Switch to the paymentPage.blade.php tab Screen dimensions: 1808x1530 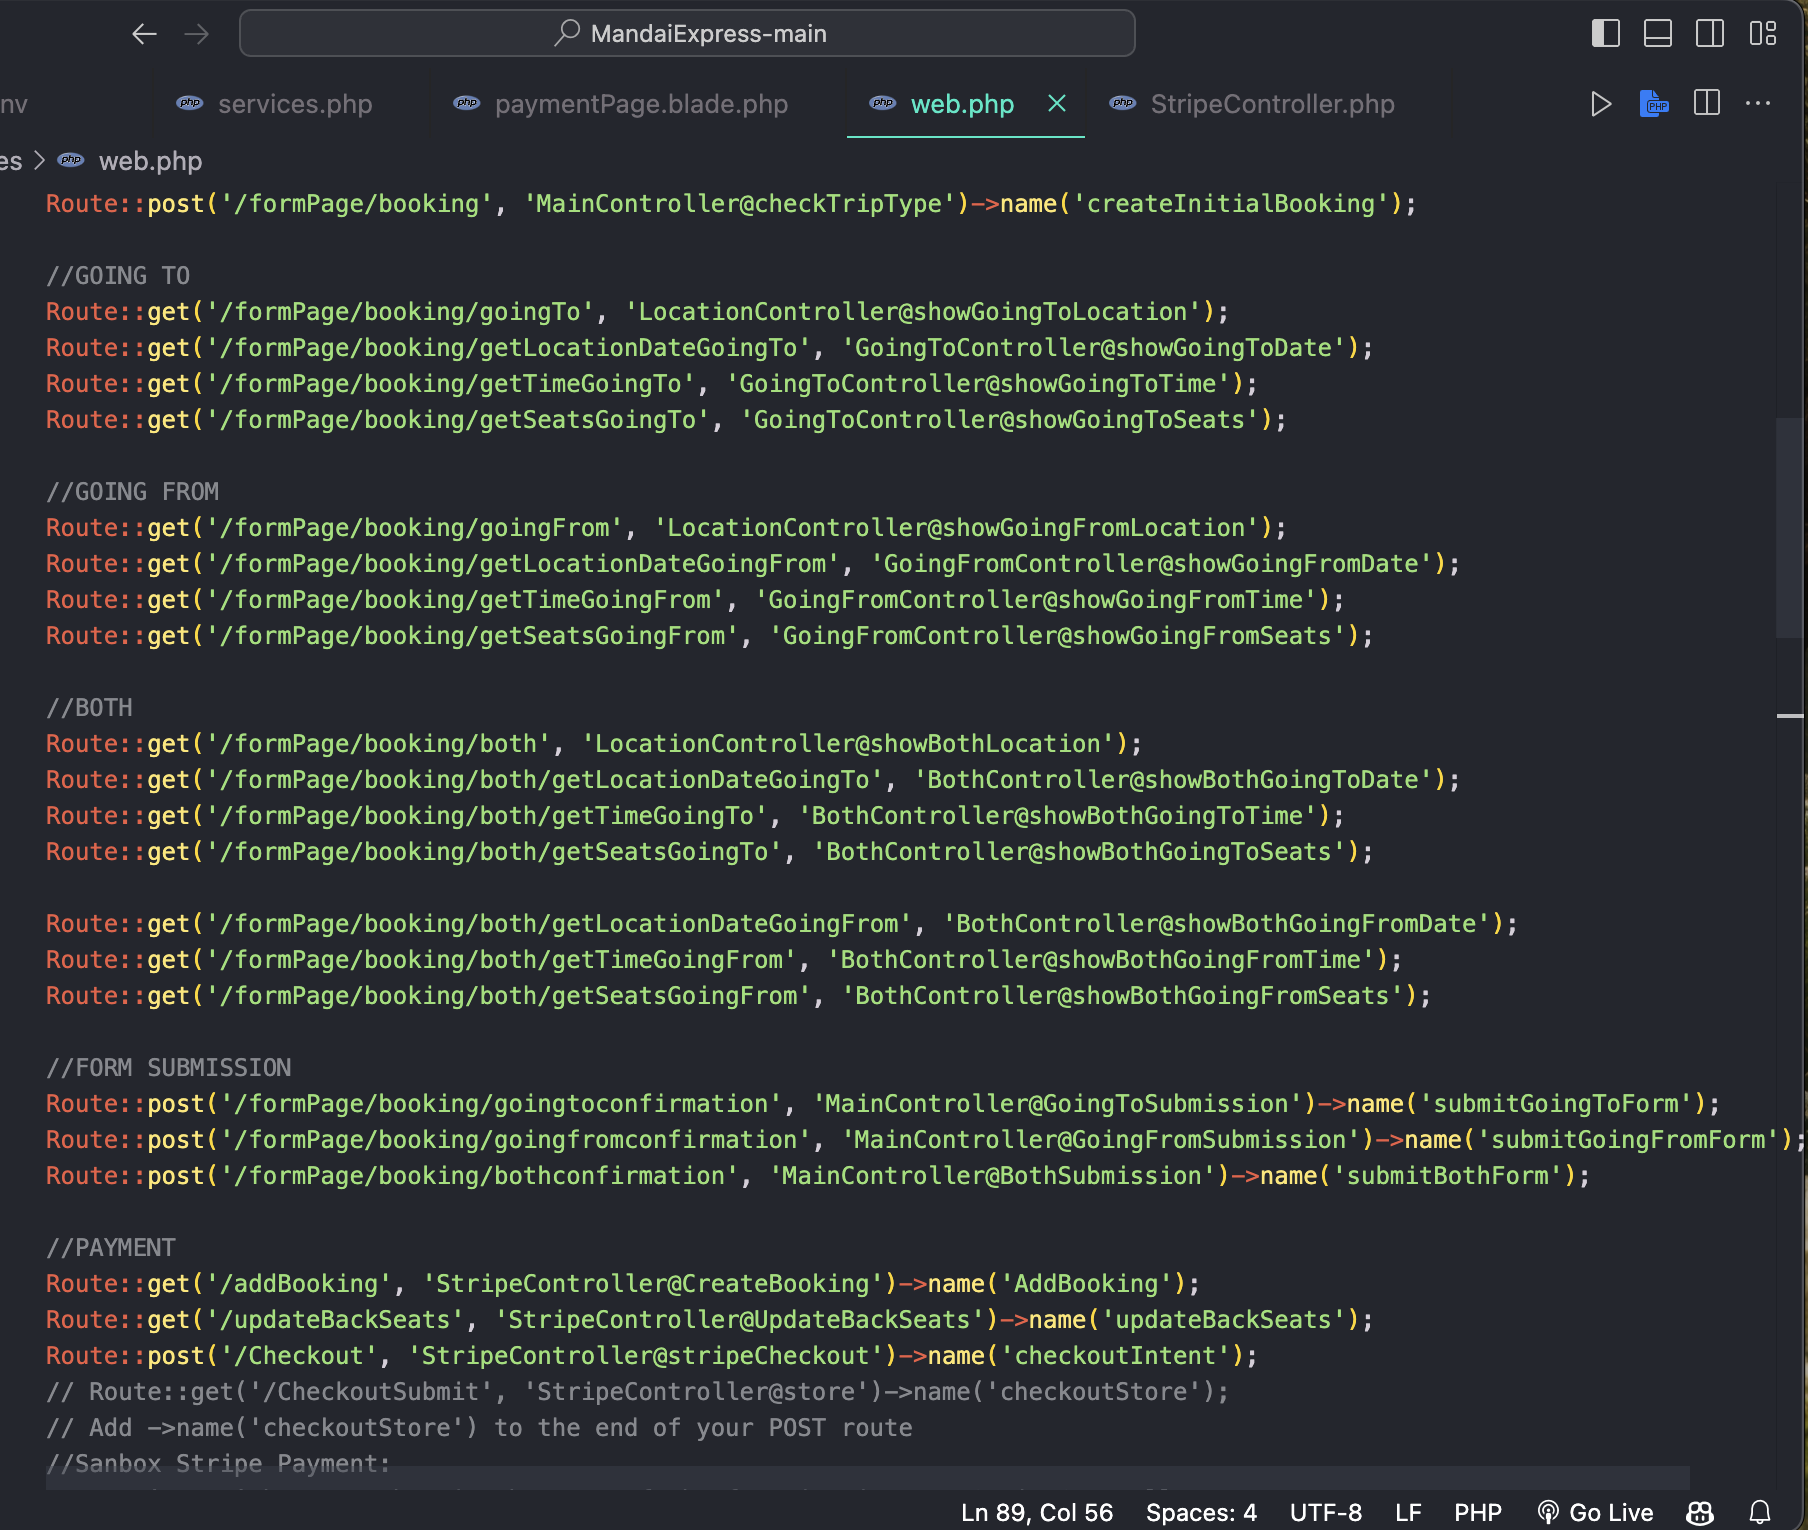pyautogui.click(x=641, y=104)
